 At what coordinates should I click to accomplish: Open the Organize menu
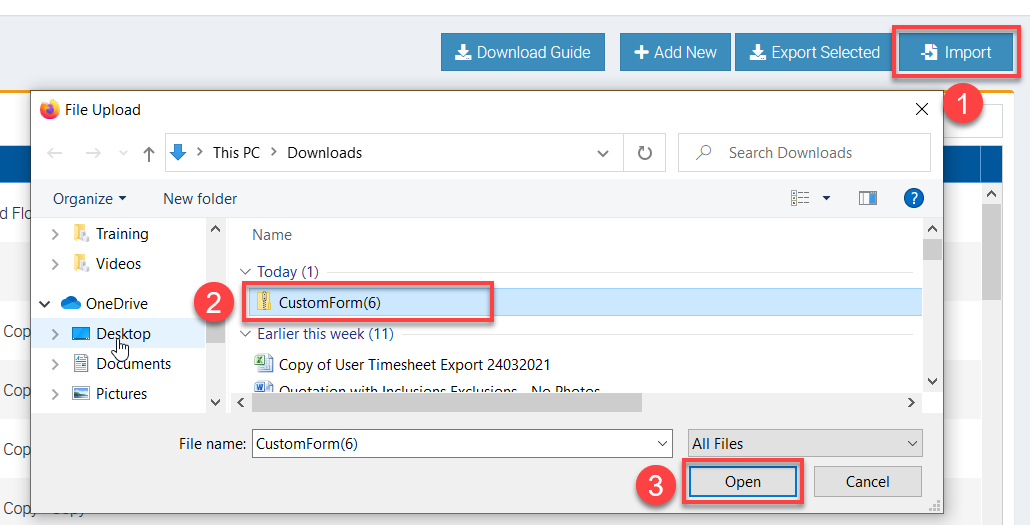pos(89,198)
